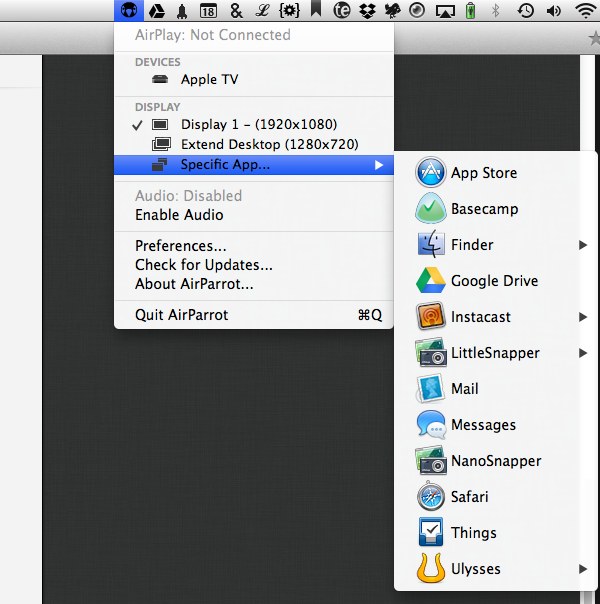Click the LittleSnapper camera icon
This screenshot has width=600, height=604.
[x=431, y=352]
